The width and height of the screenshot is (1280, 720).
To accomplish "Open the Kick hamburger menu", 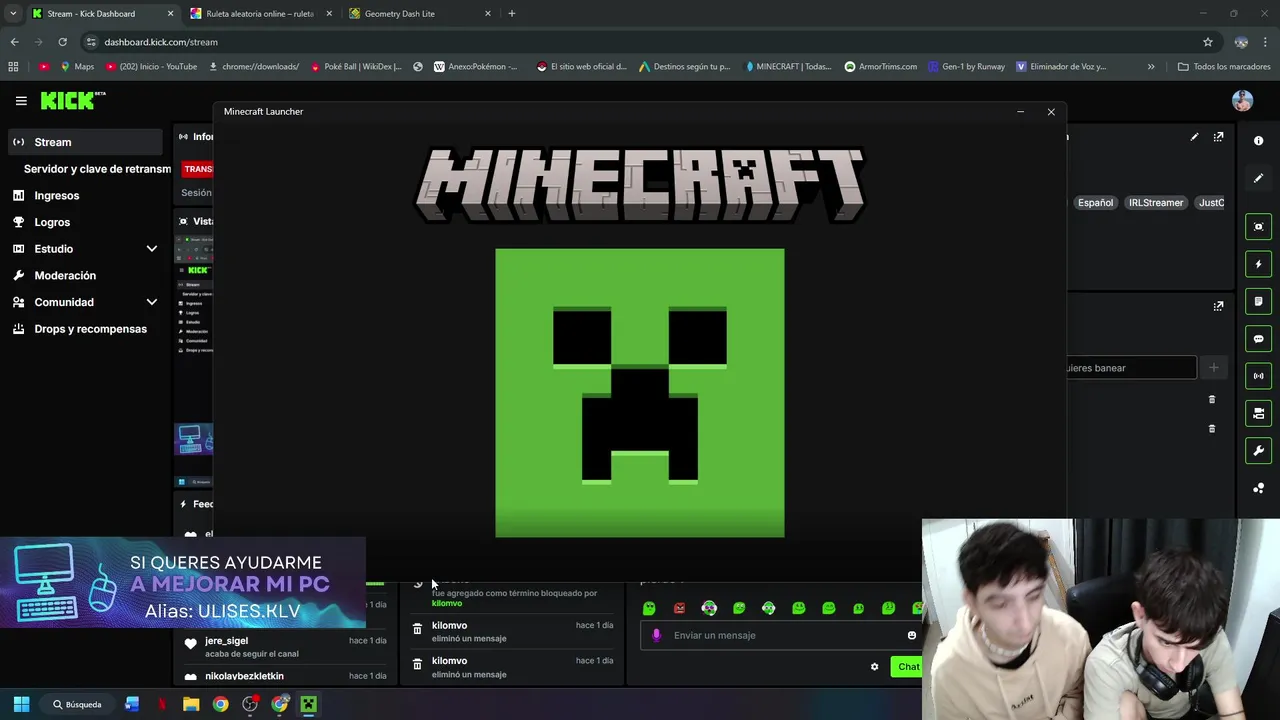I will tap(21, 100).
